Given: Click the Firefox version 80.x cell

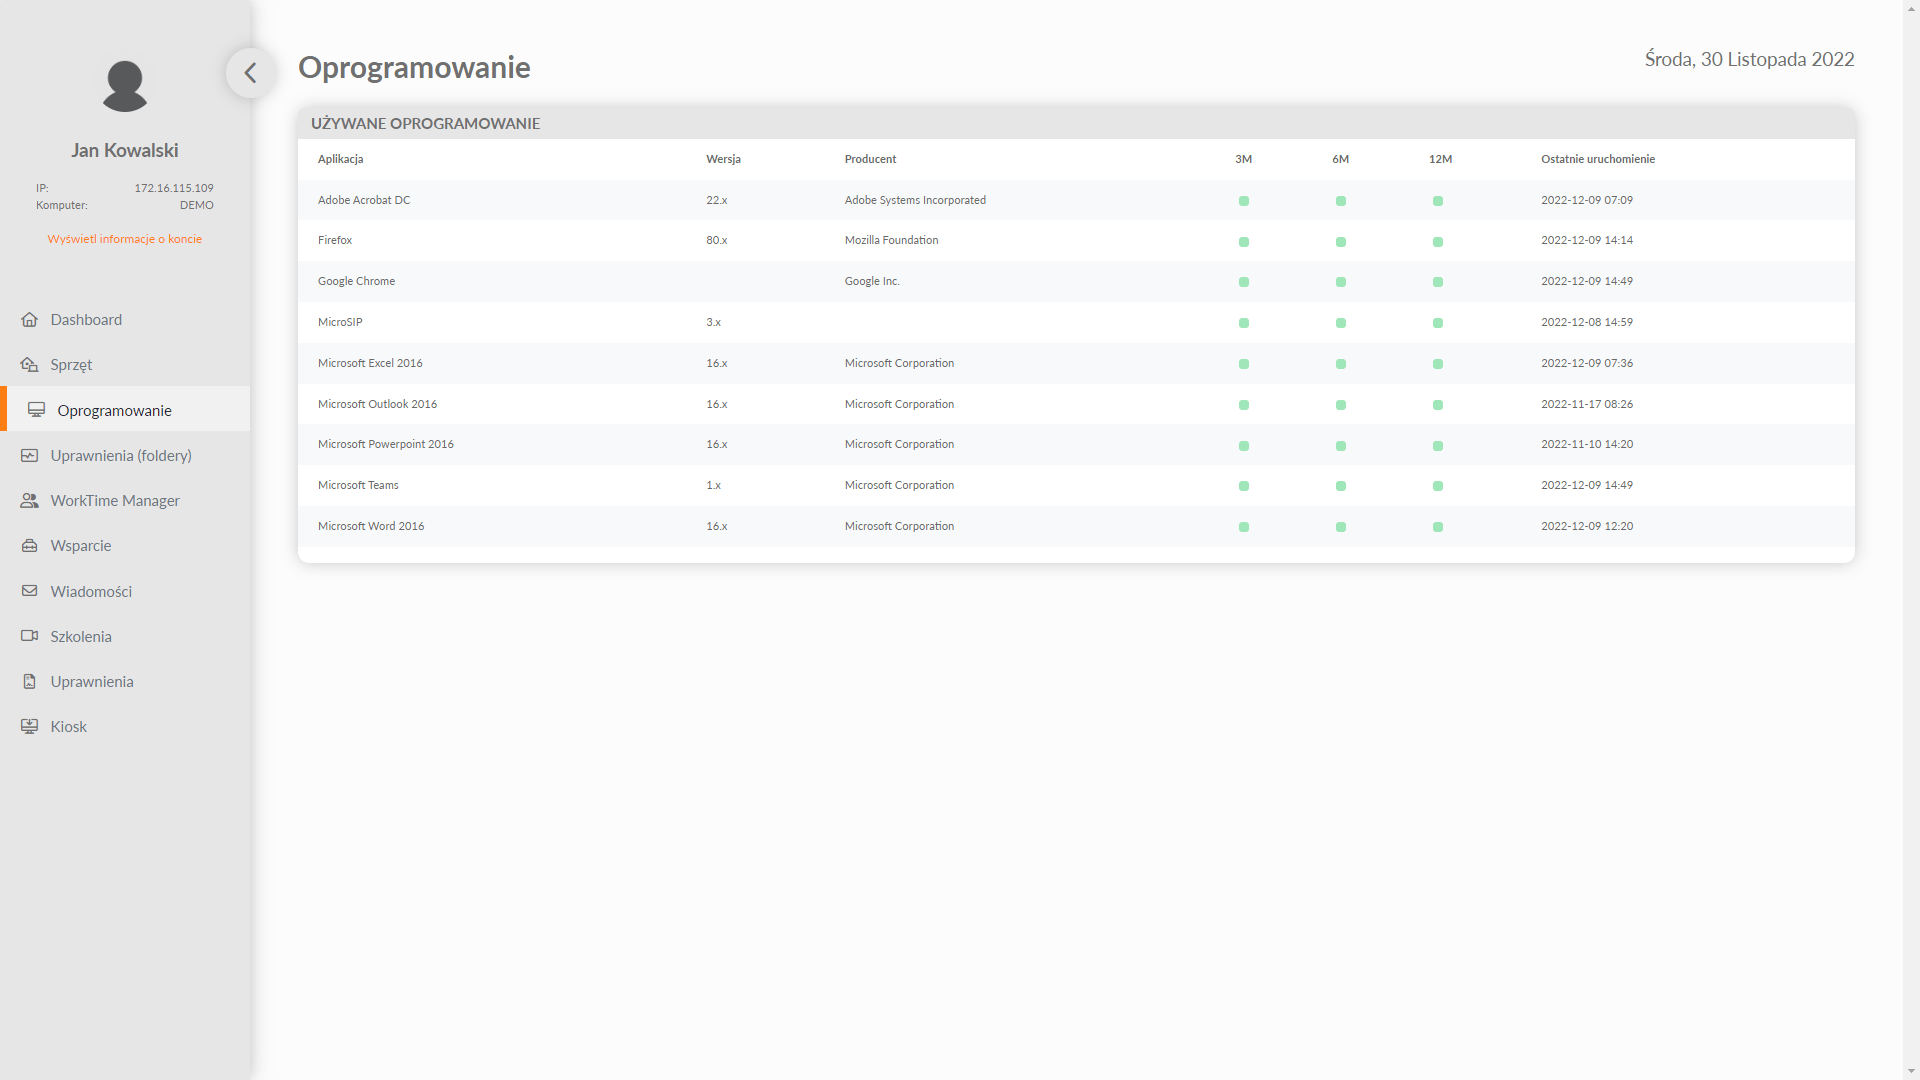Looking at the screenshot, I should (716, 240).
